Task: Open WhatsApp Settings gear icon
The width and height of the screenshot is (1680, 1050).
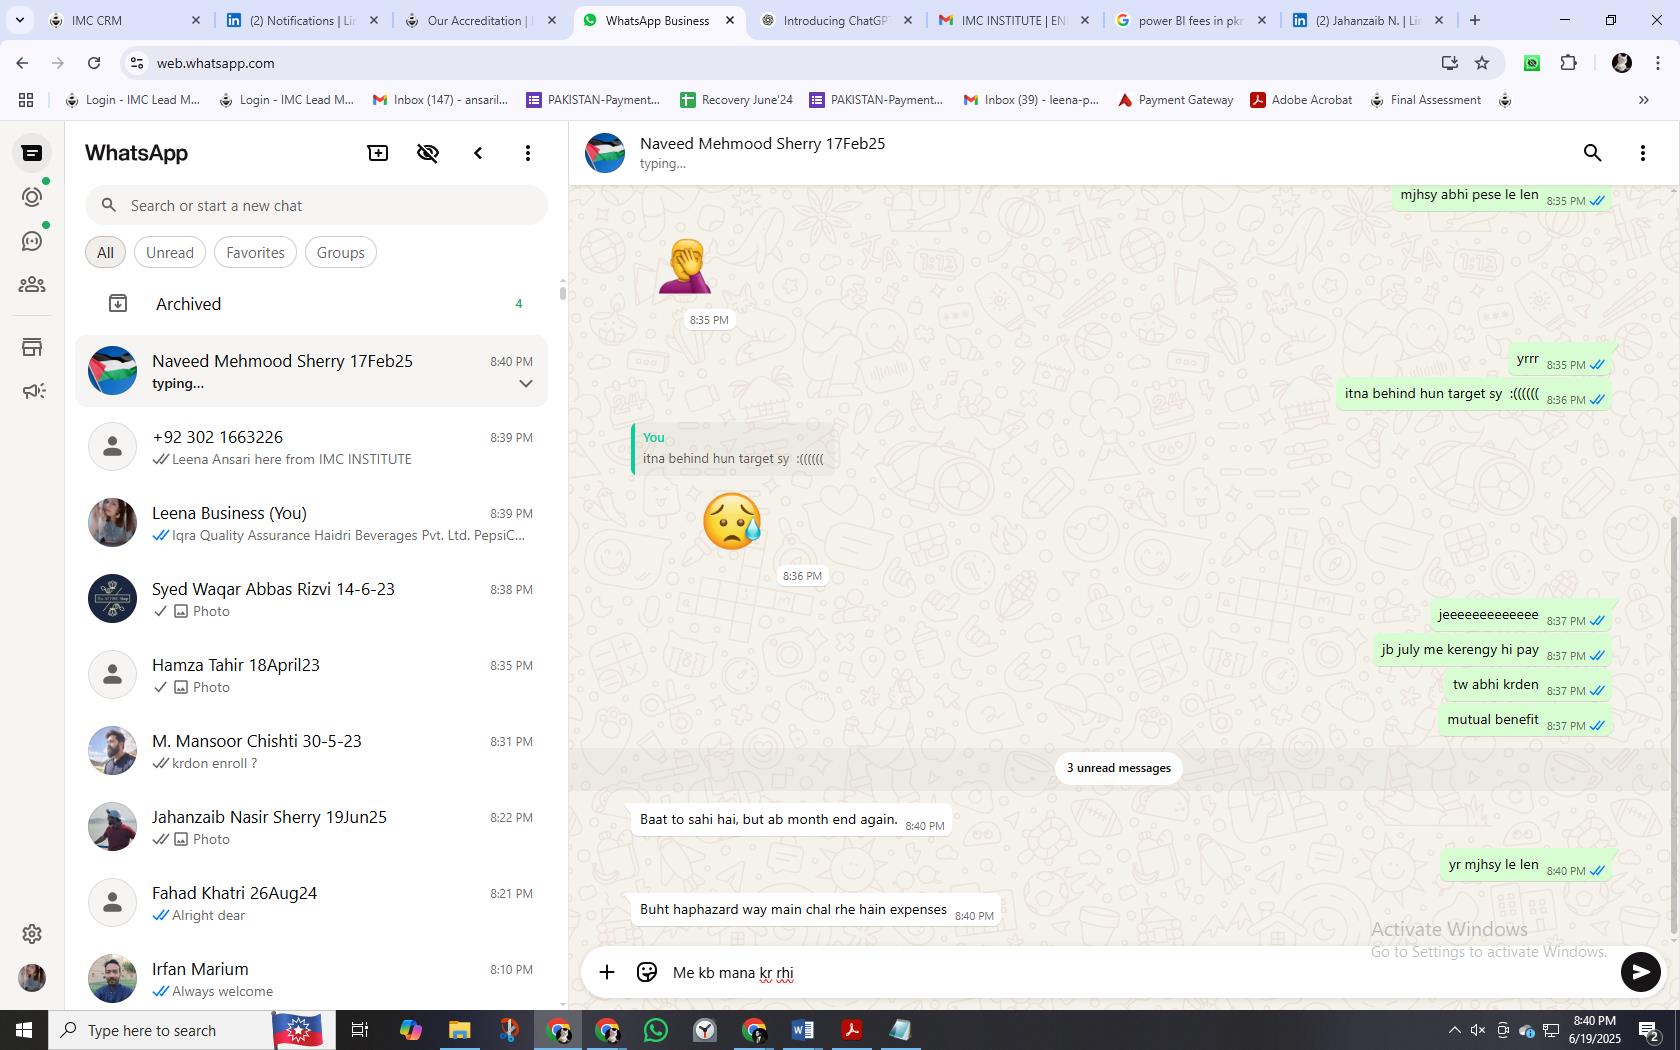Action: pos(32,933)
